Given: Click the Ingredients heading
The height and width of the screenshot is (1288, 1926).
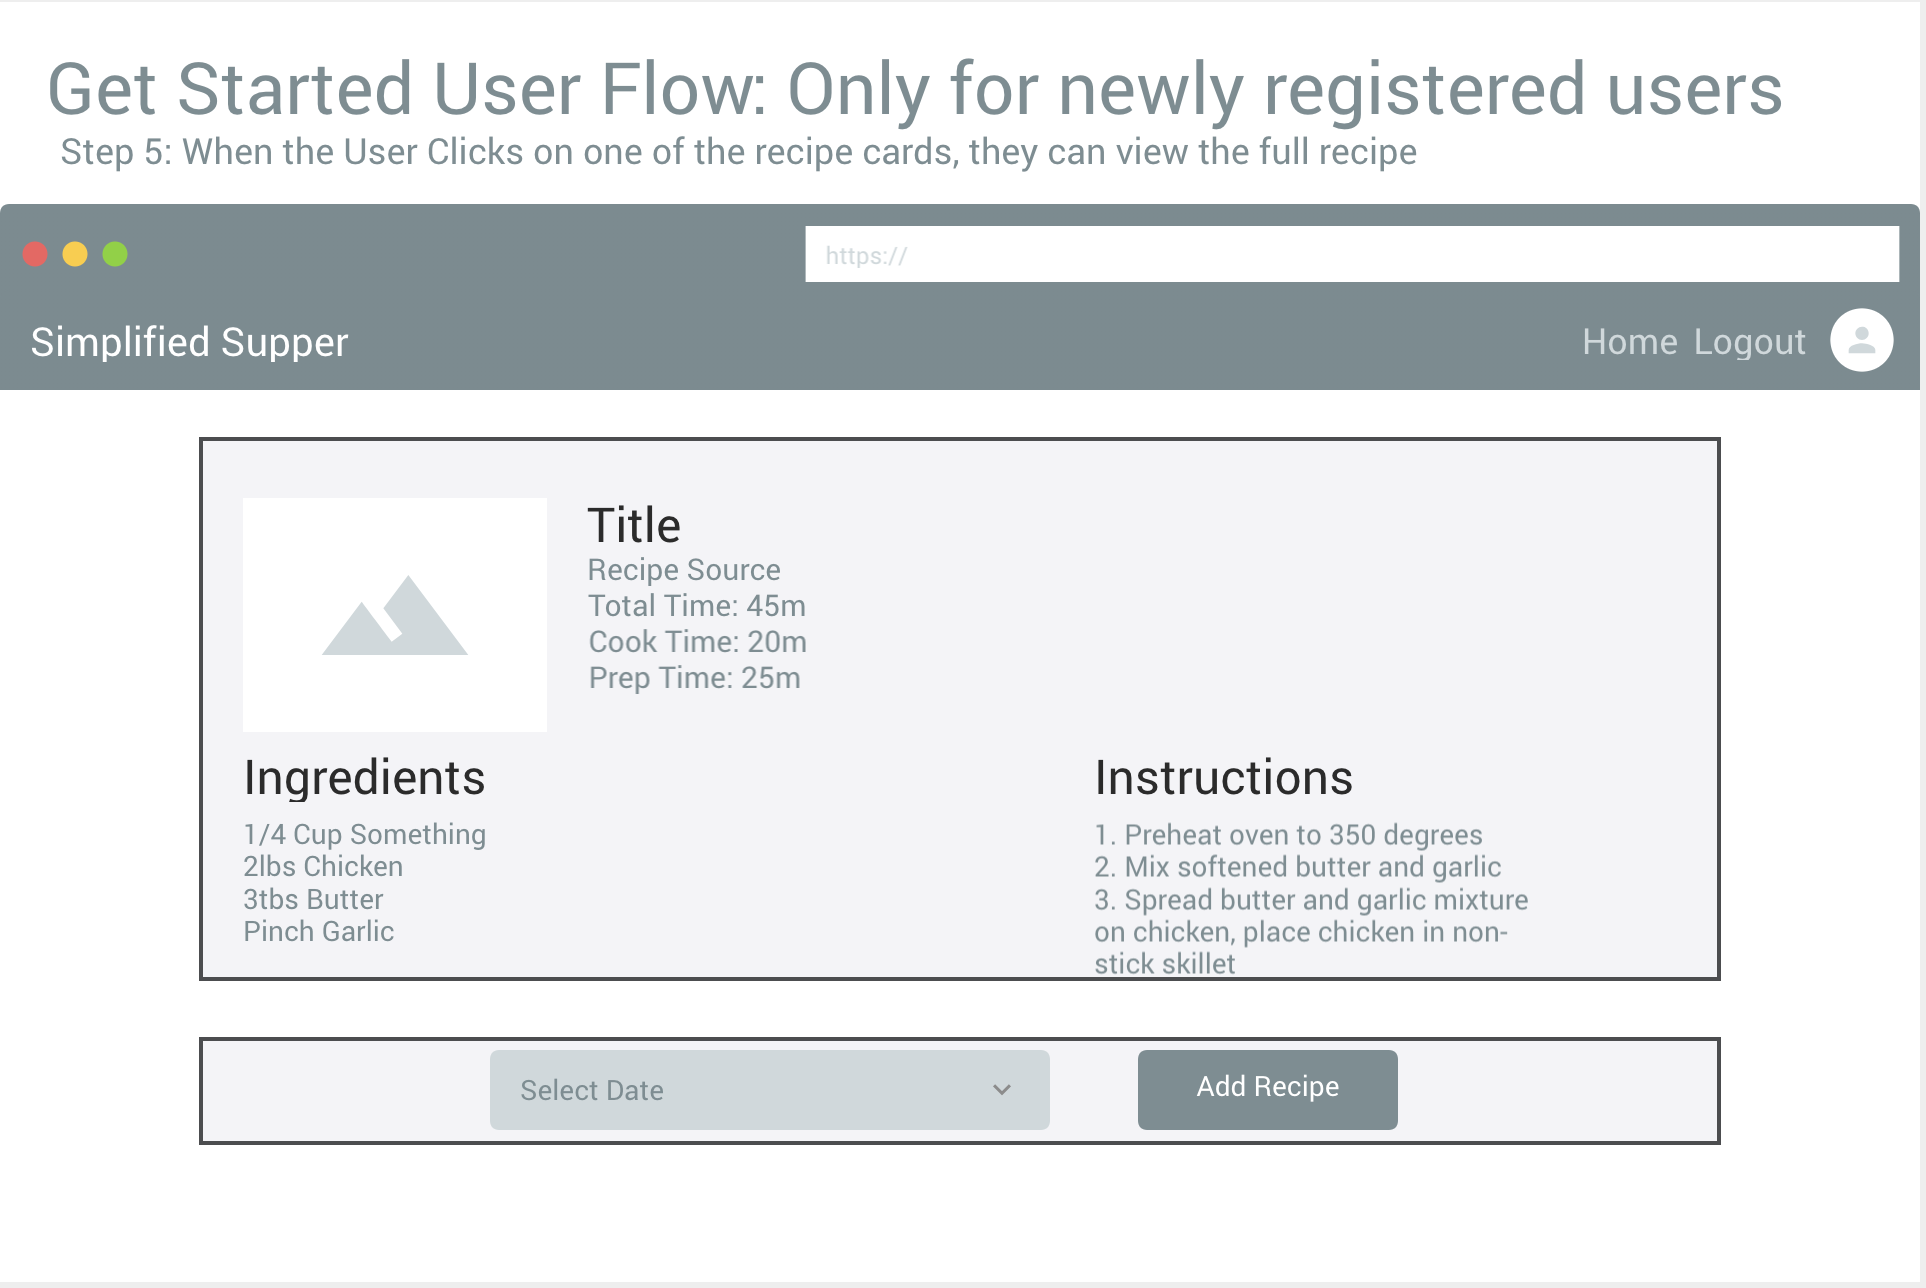Looking at the screenshot, I should pos(364,778).
